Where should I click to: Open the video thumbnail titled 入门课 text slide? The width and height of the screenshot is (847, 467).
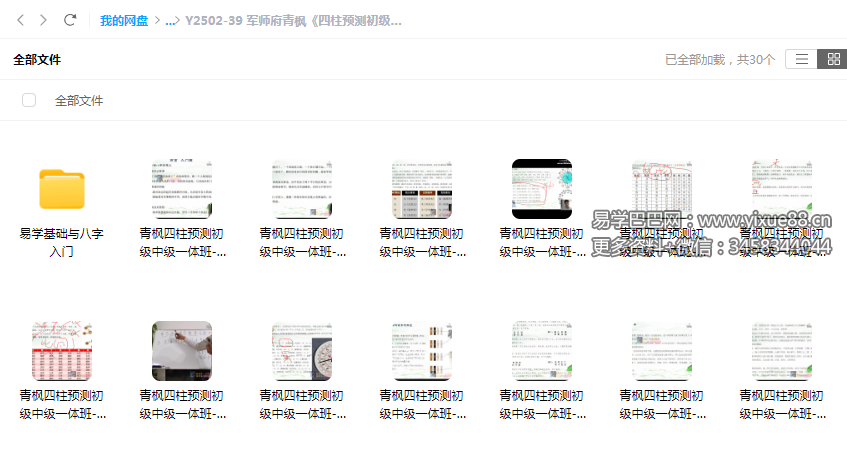(182, 189)
